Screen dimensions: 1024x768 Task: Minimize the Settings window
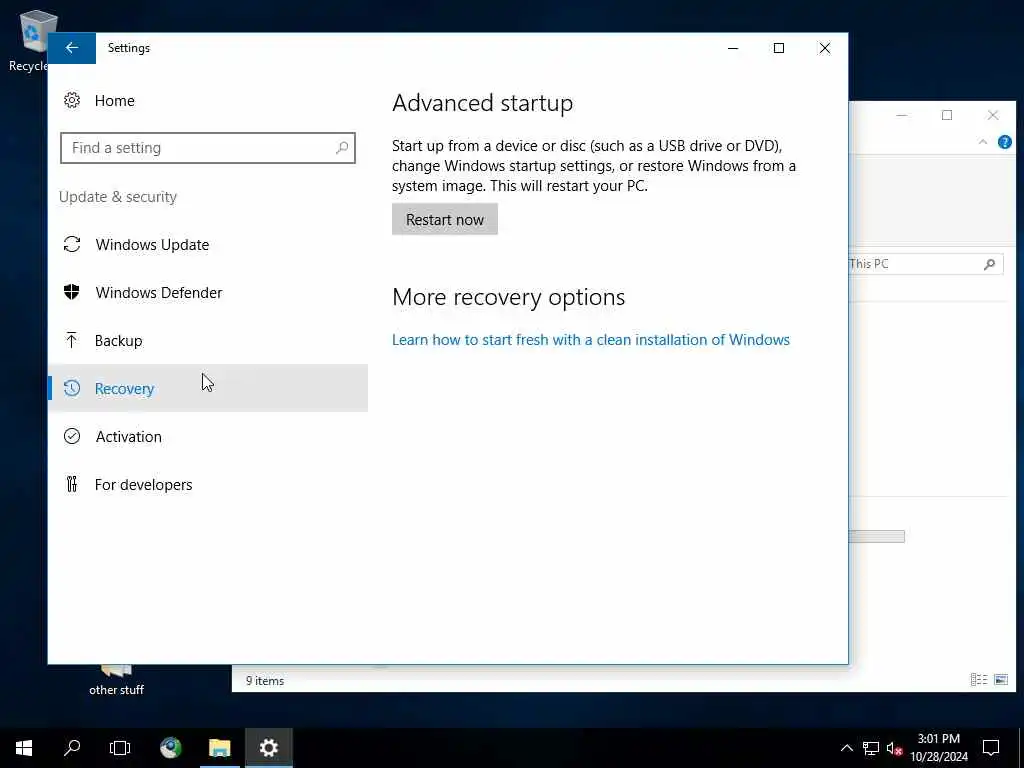click(733, 48)
